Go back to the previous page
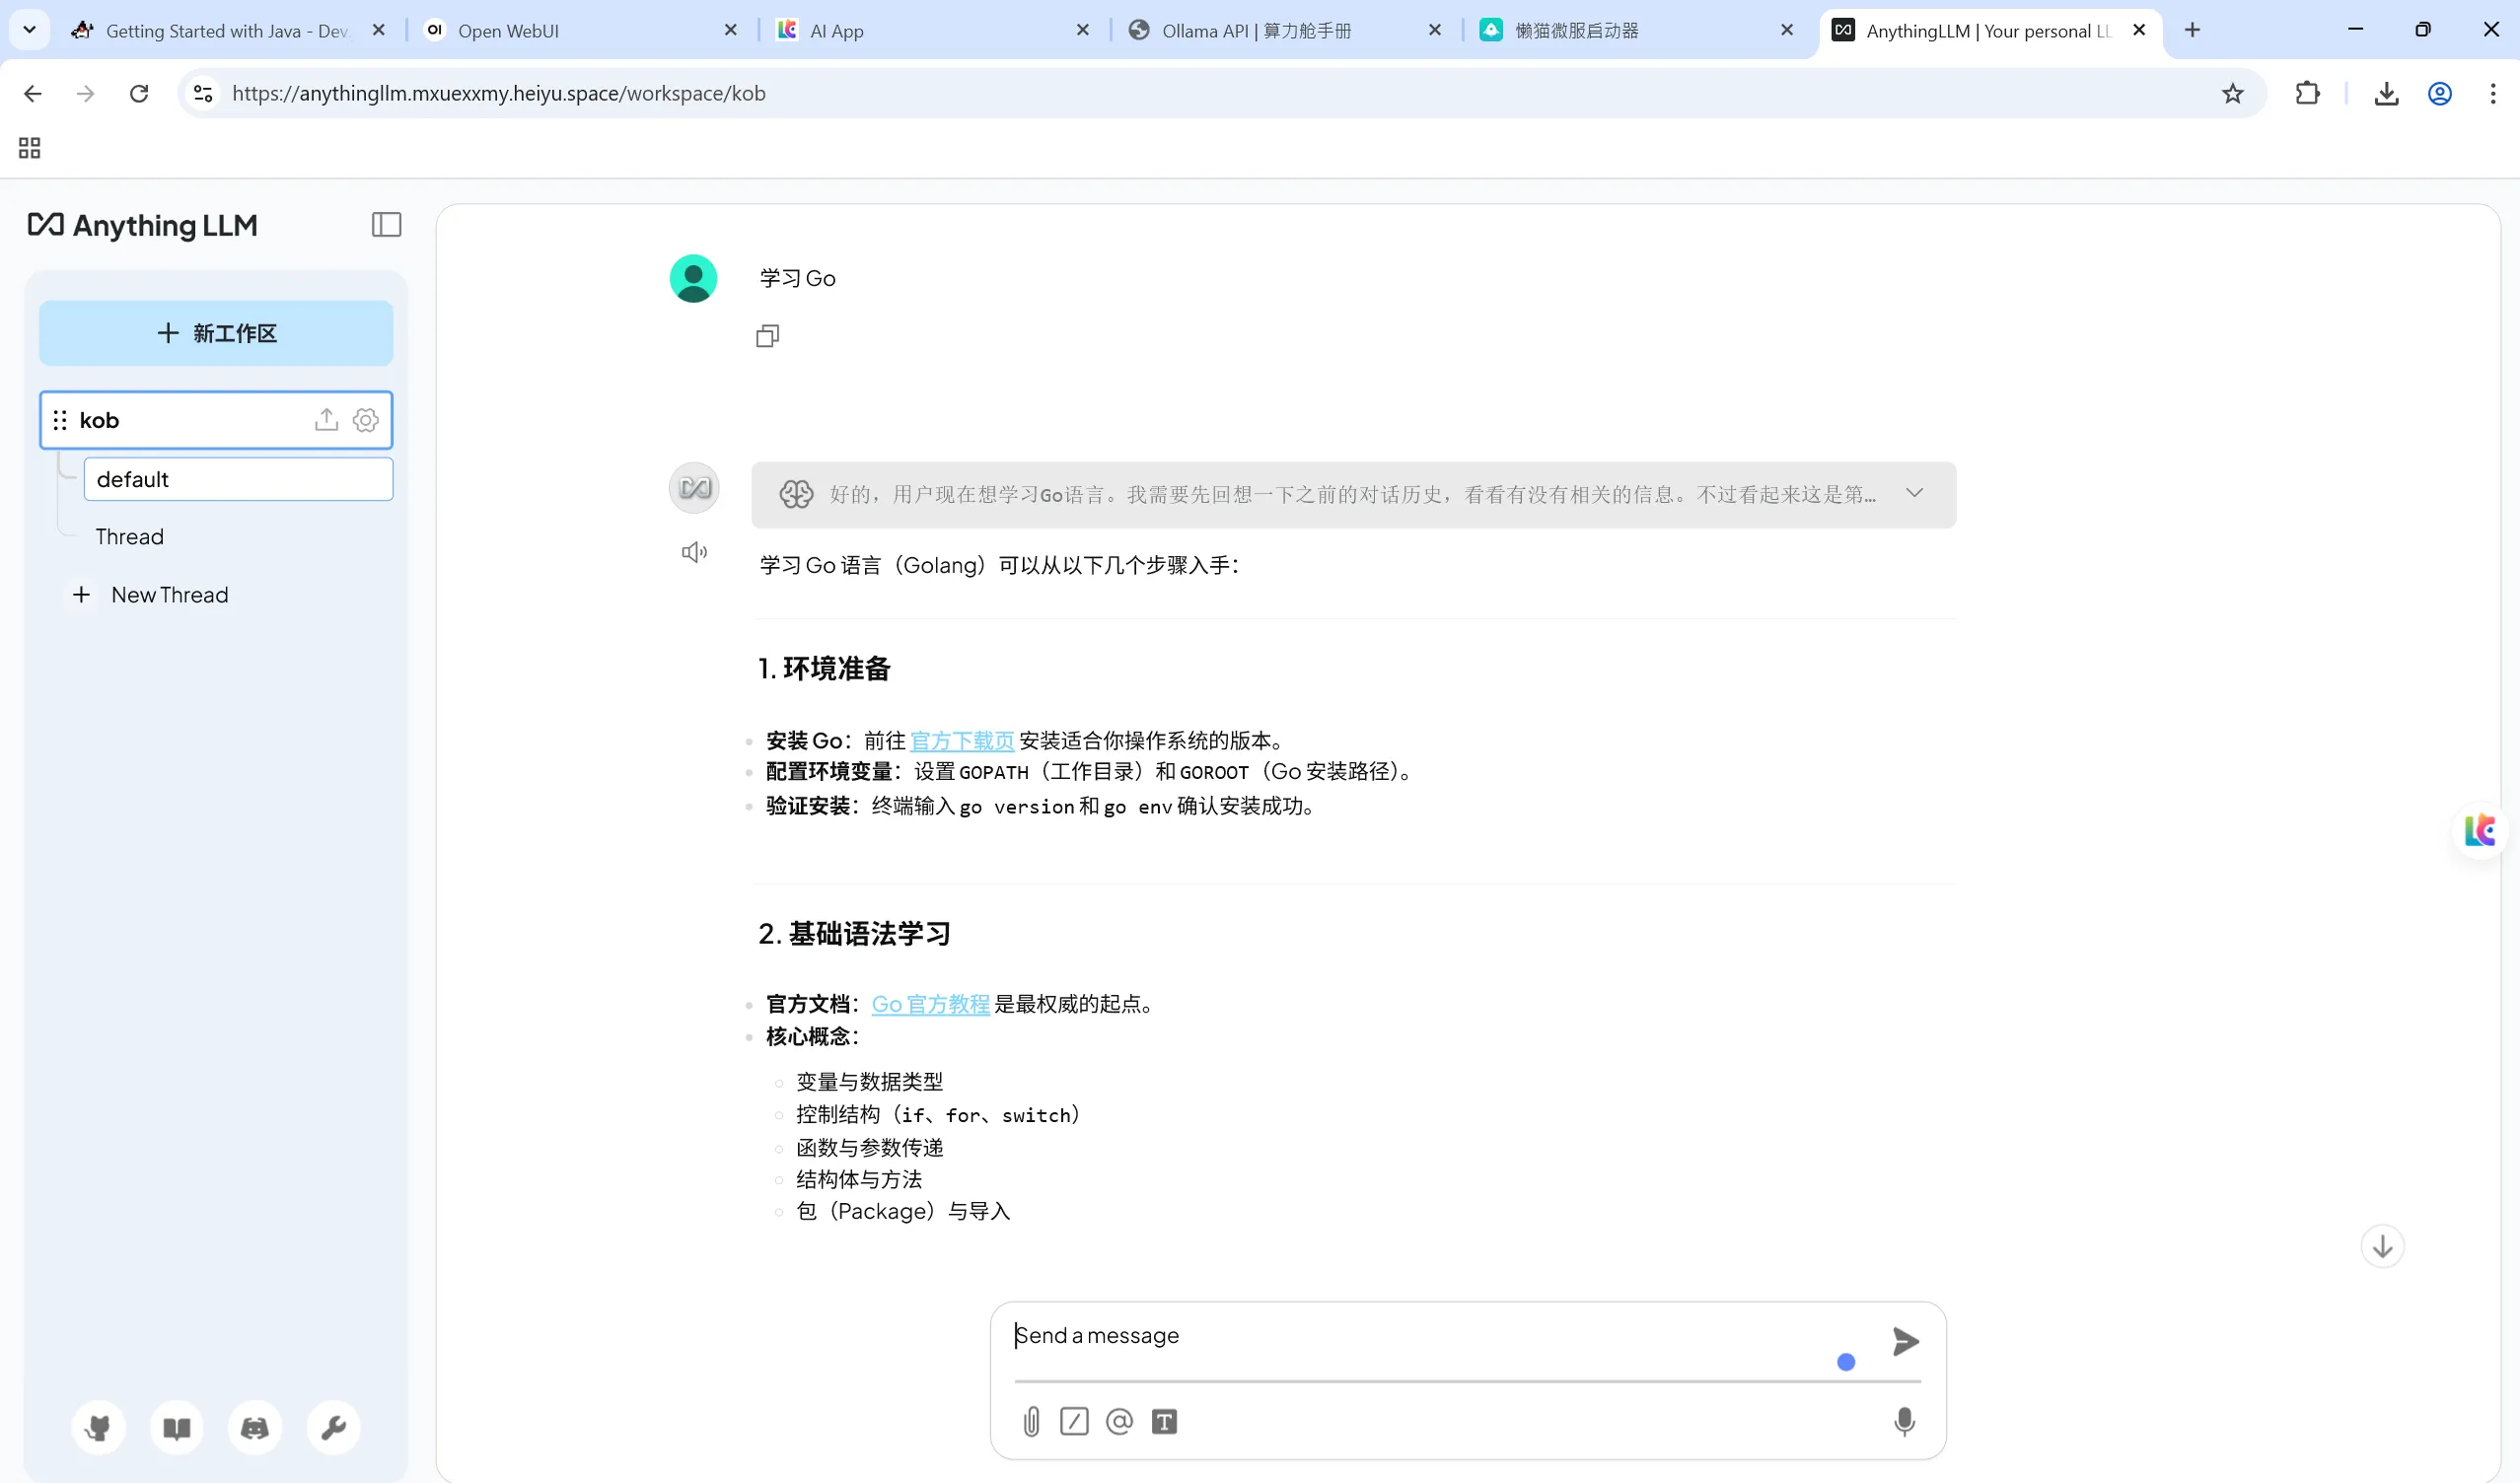 pyautogui.click(x=33, y=93)
